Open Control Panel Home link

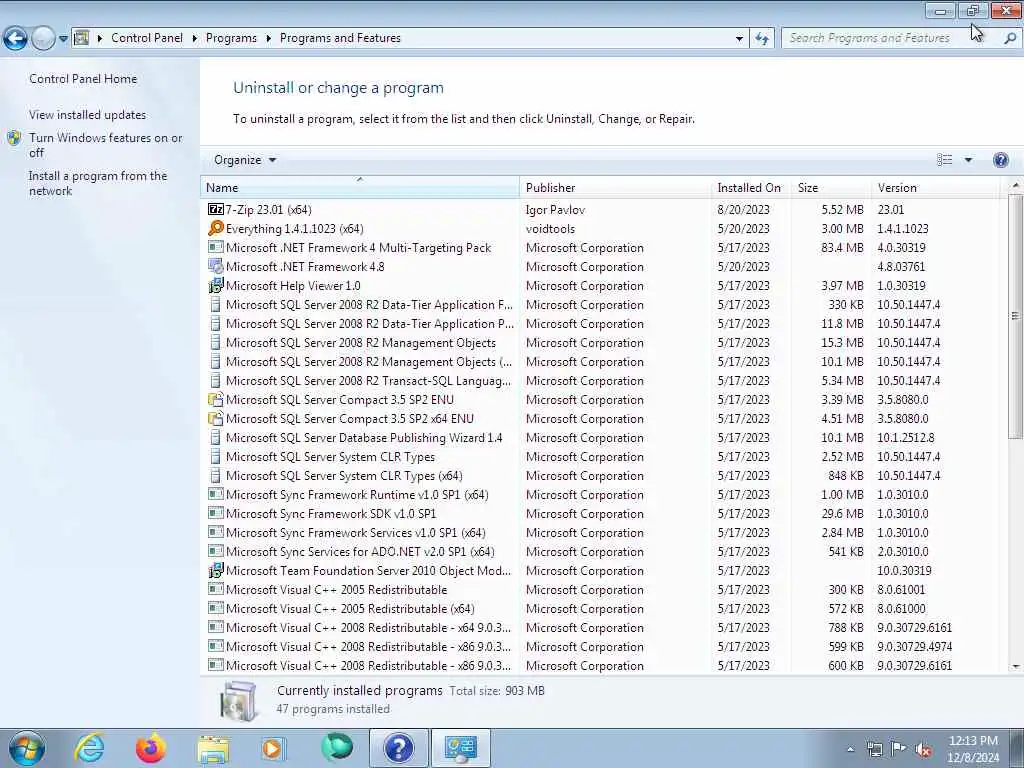coord(83,79)
